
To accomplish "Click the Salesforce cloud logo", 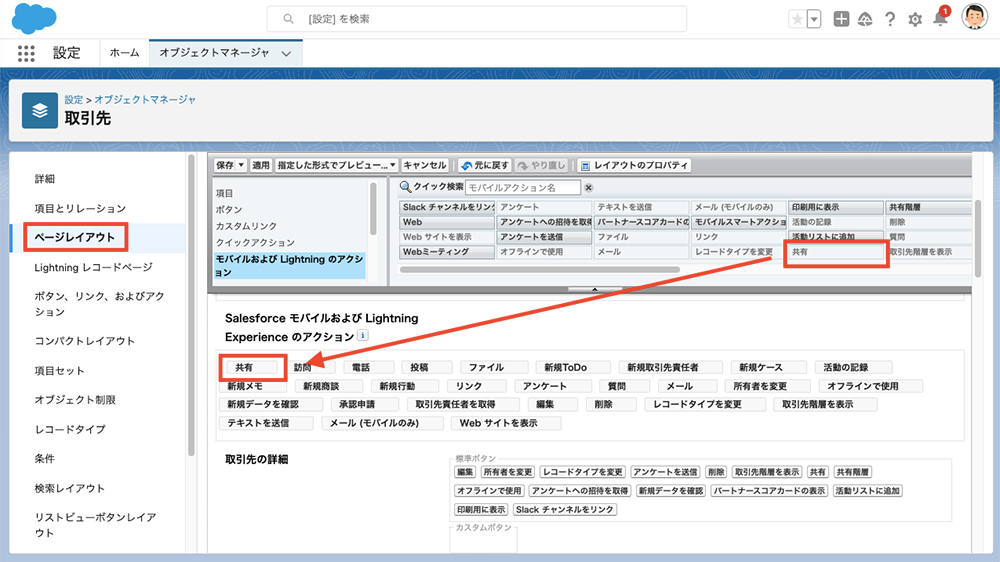I will (x=34, y=18).
